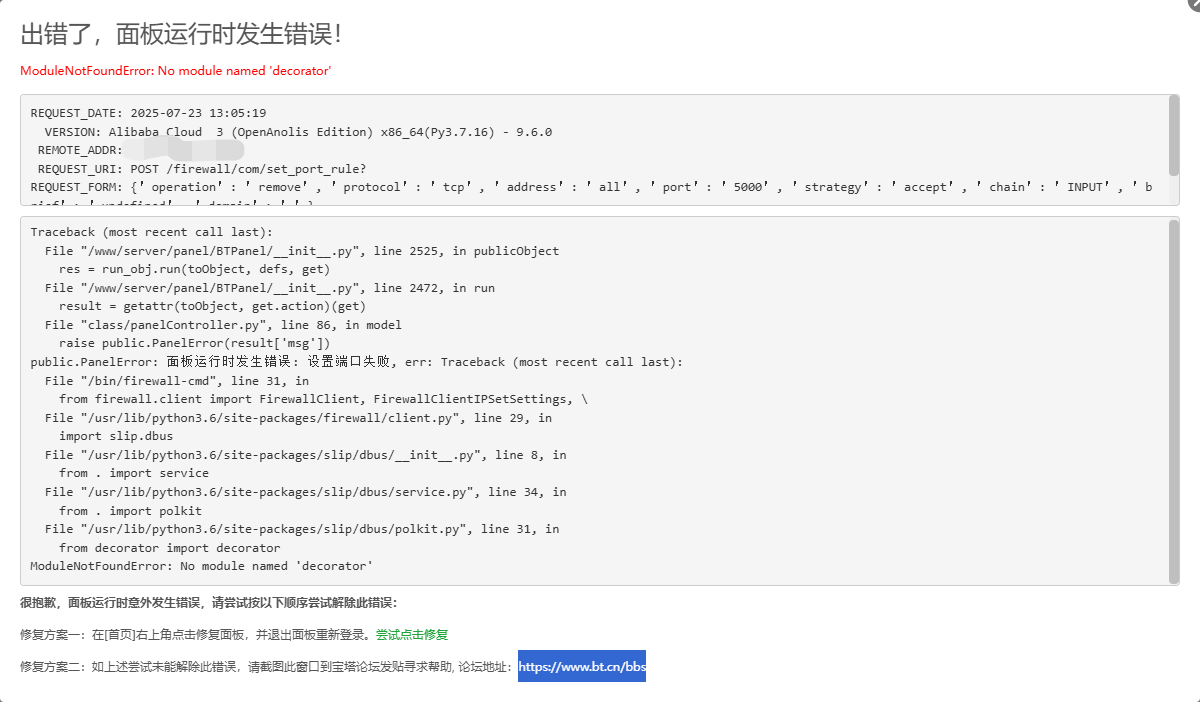The width and height of the screenshot is (1200, 702).
Task: Click inside the request info scroll box
Action: point(600,150)
